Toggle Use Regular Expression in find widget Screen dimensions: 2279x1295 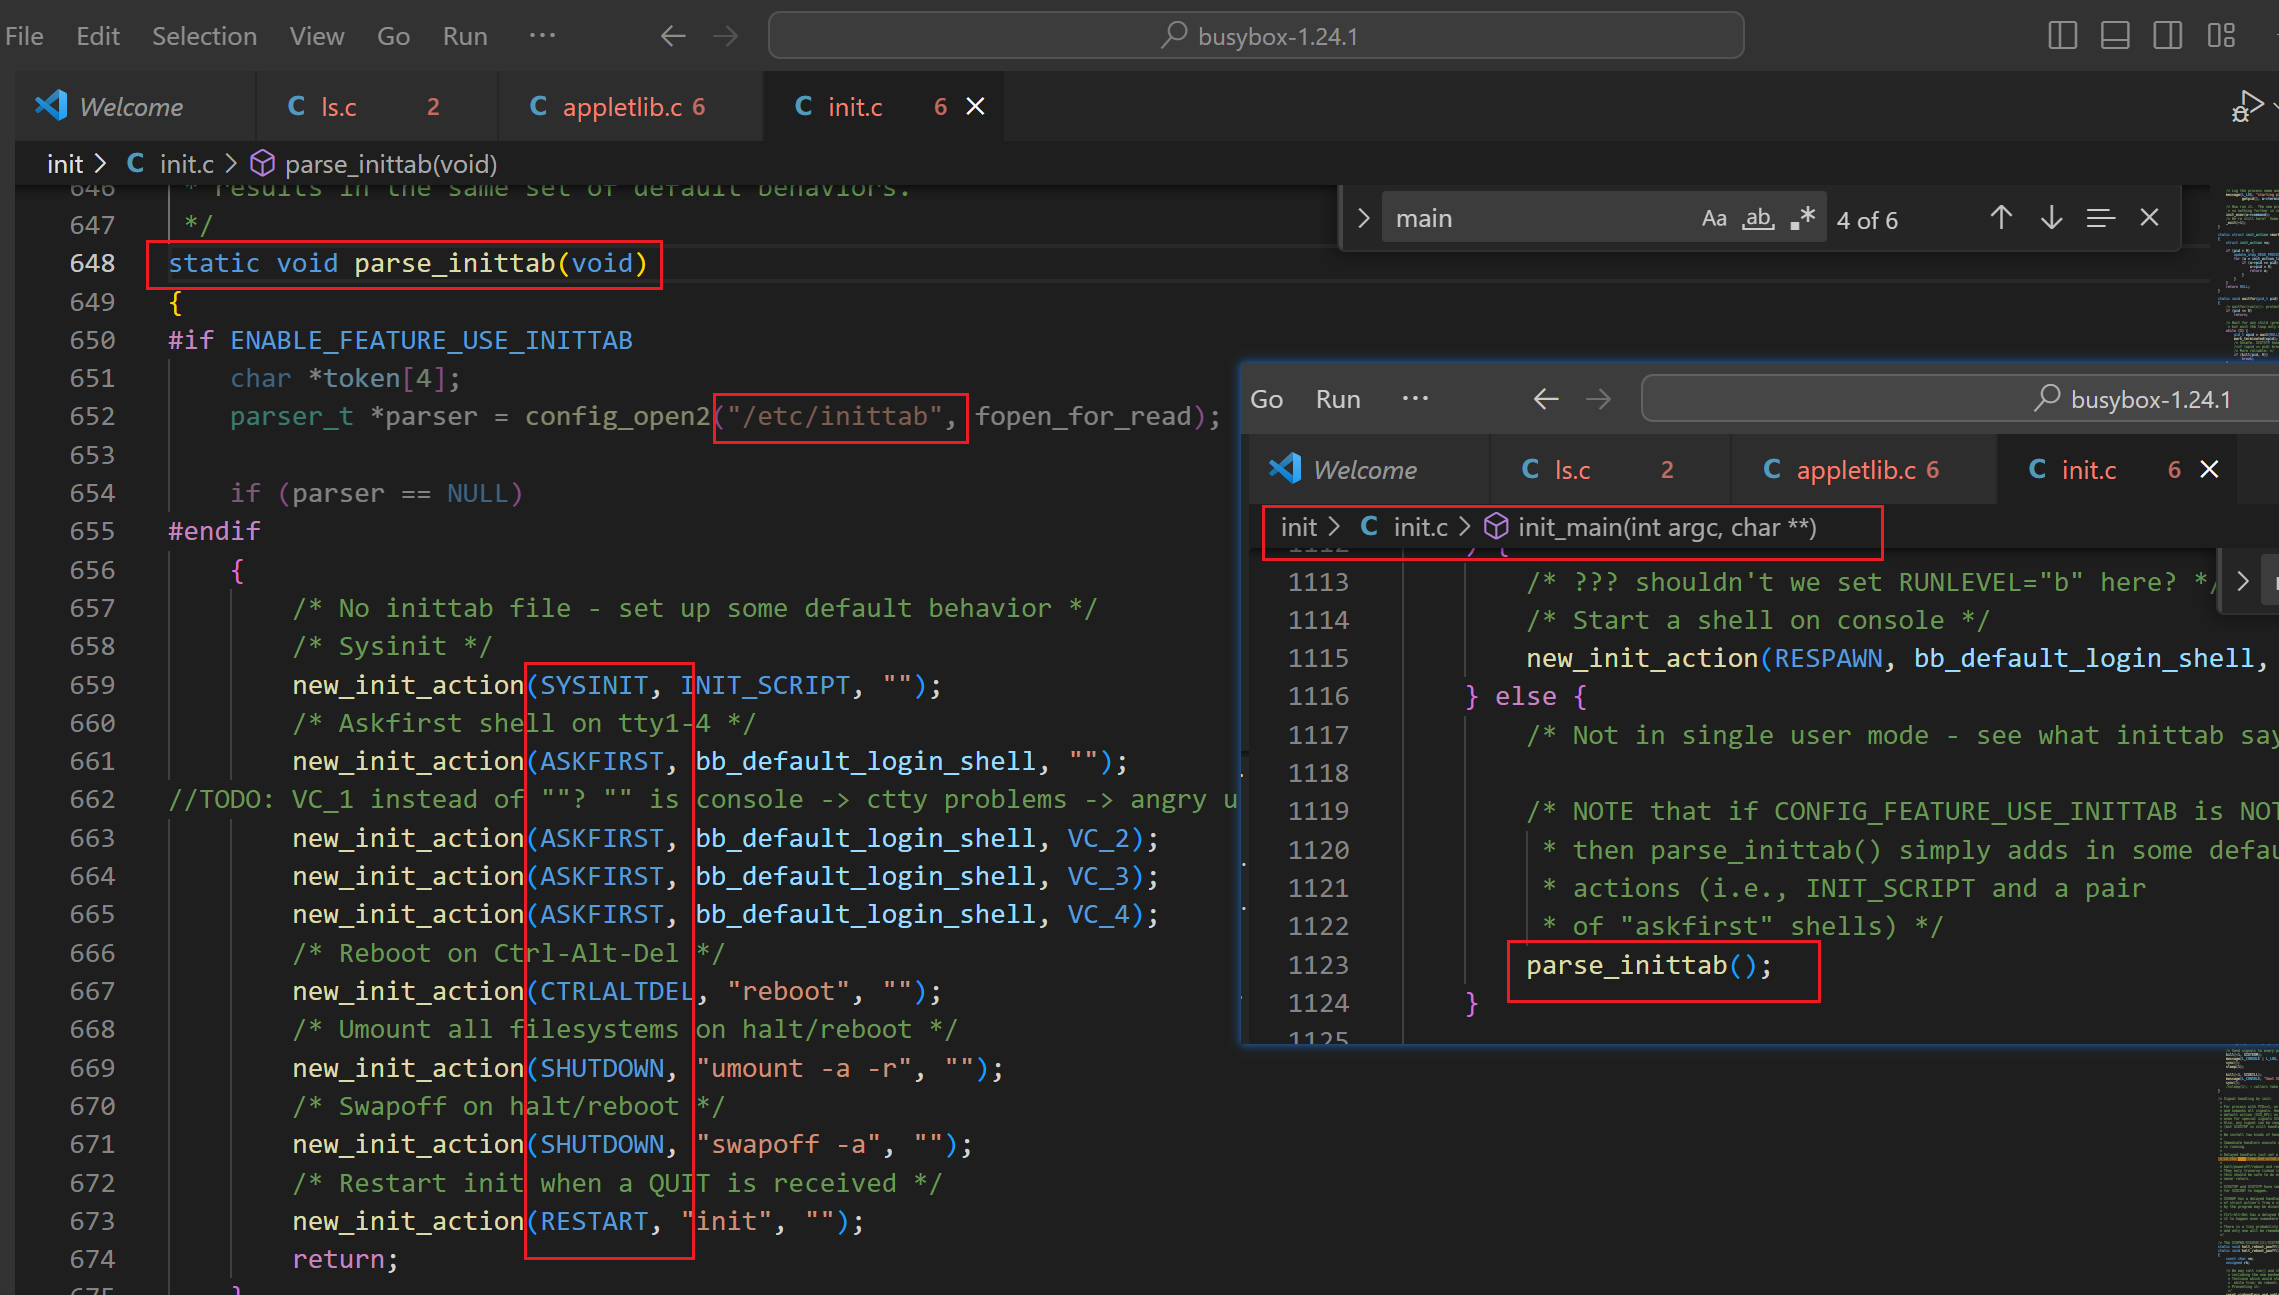(x=1802, y=218)
